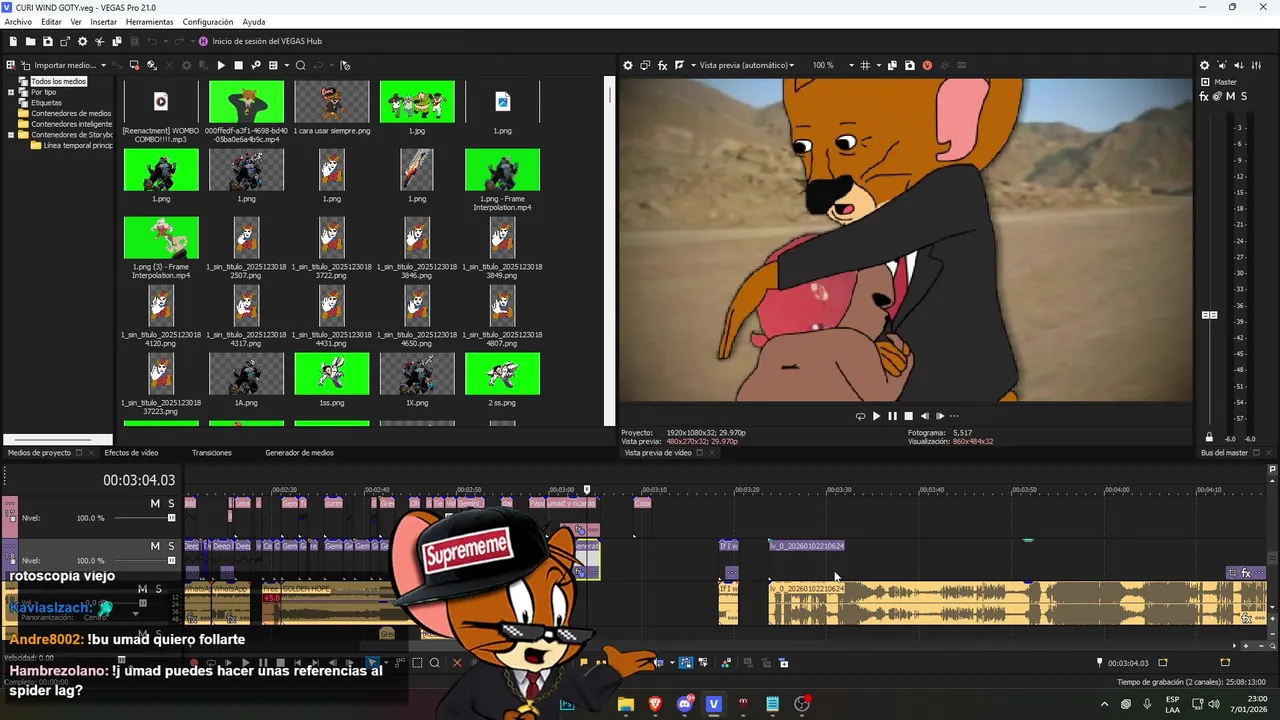Viewport: 1280px width, 720px height.
Task: Open the Vista previa (automático) quality dropdown
Action: [746, 65]
